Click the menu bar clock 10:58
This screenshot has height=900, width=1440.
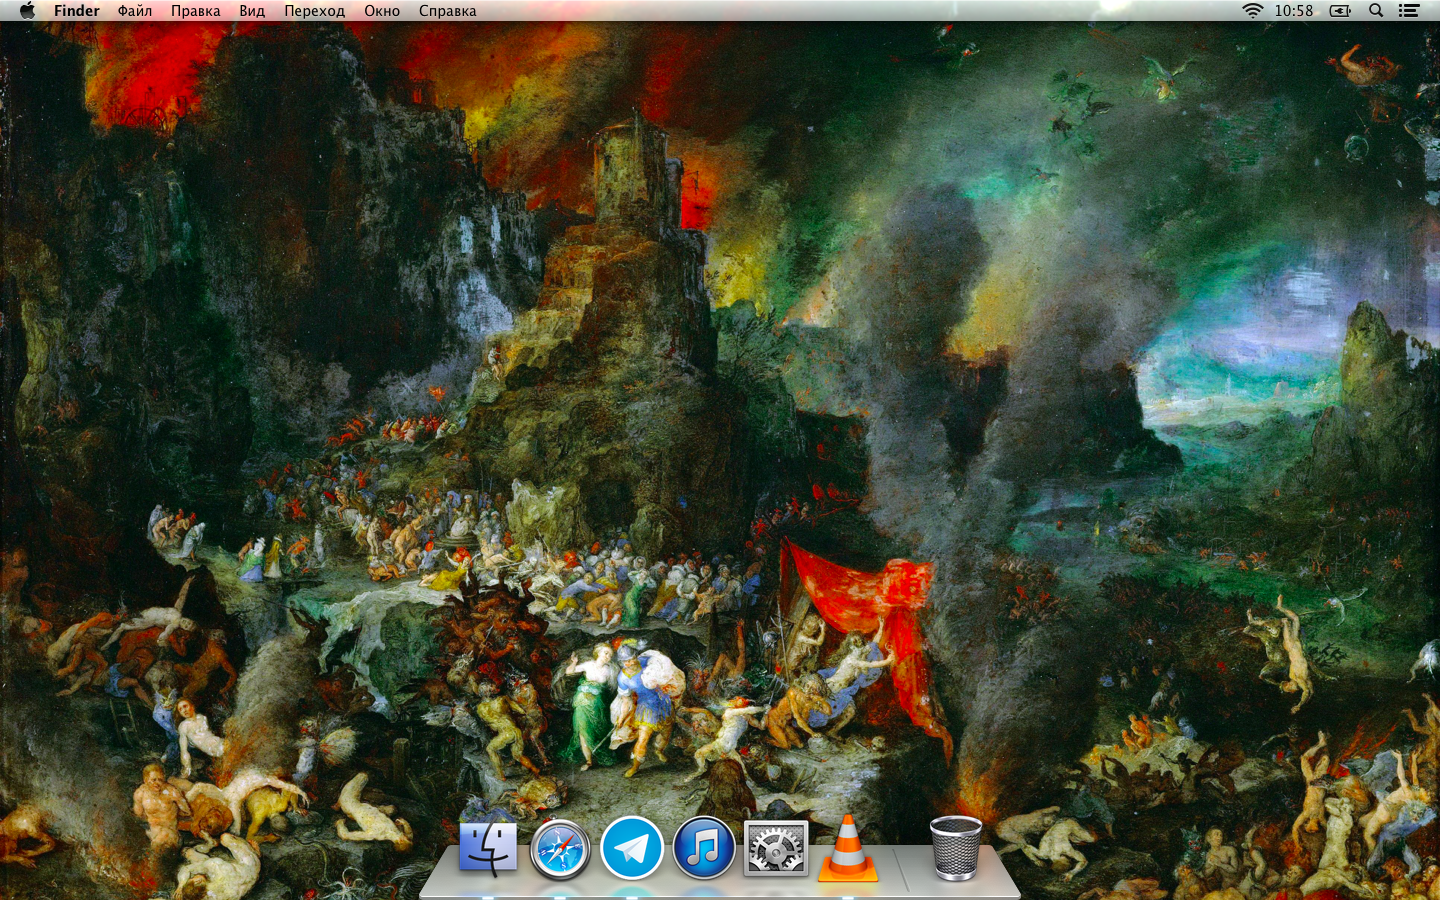tap(1294, 11)
